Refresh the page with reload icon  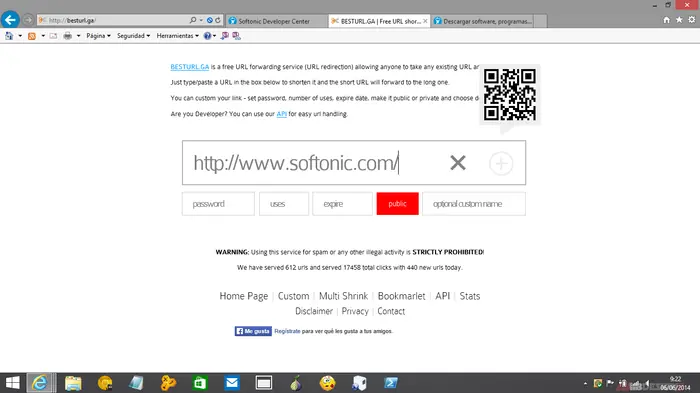(x=218, y=20)
